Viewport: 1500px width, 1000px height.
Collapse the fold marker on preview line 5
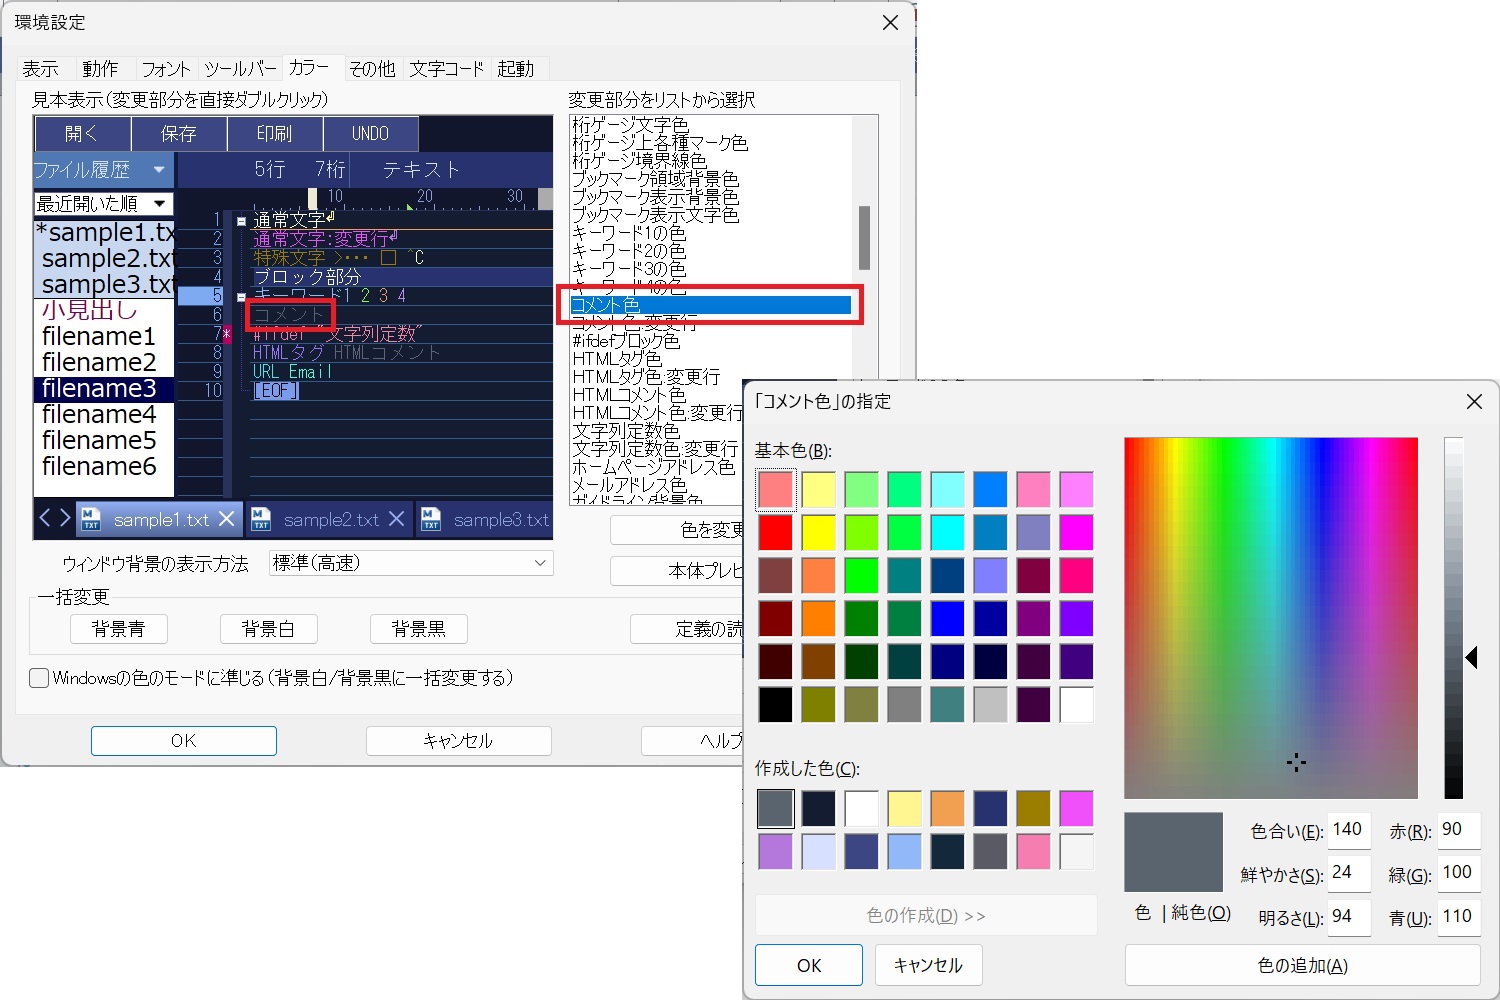click(x=241, y=297)
